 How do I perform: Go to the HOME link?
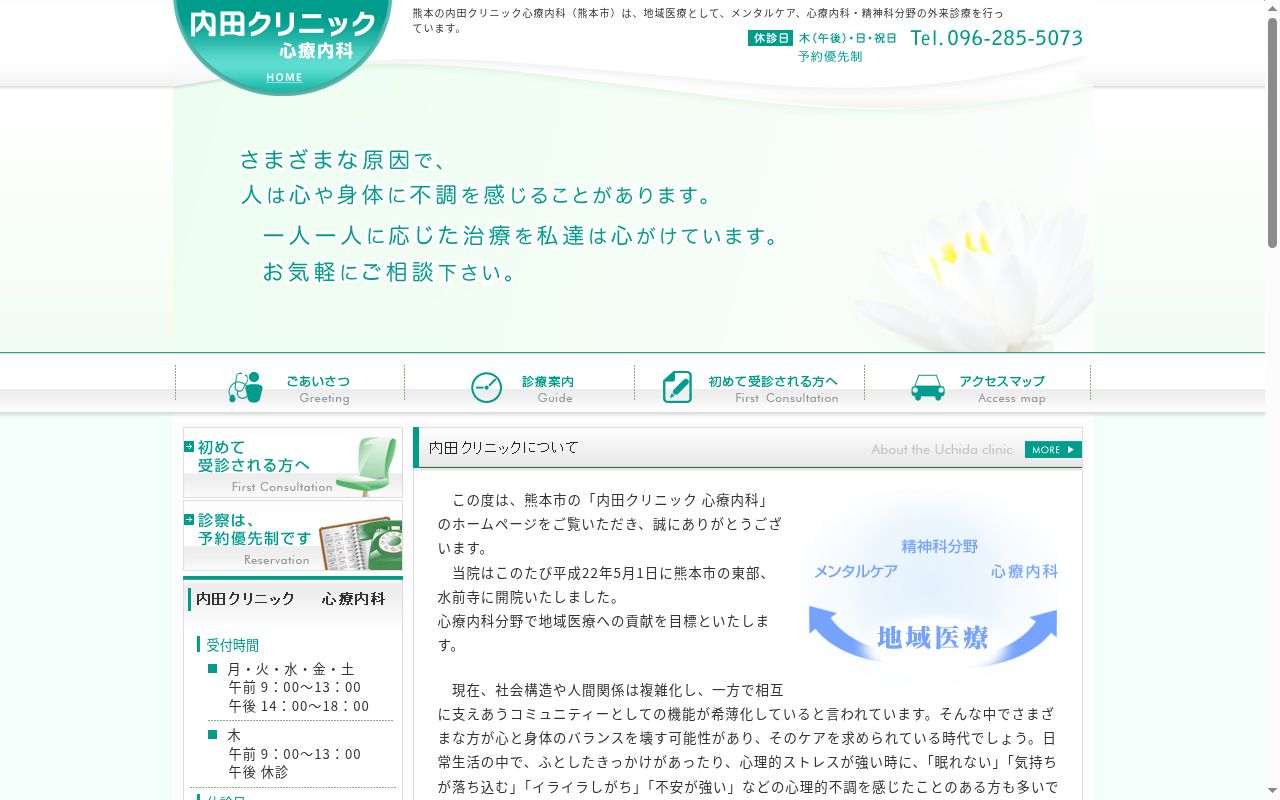coord(284,78)
